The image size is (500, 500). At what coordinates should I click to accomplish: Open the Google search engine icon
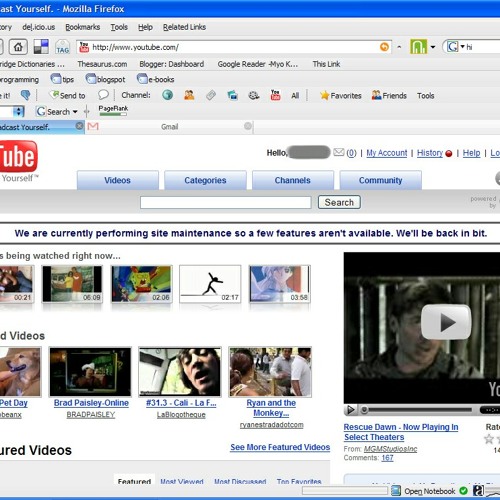pyautogui.click(x=452, y=47)
